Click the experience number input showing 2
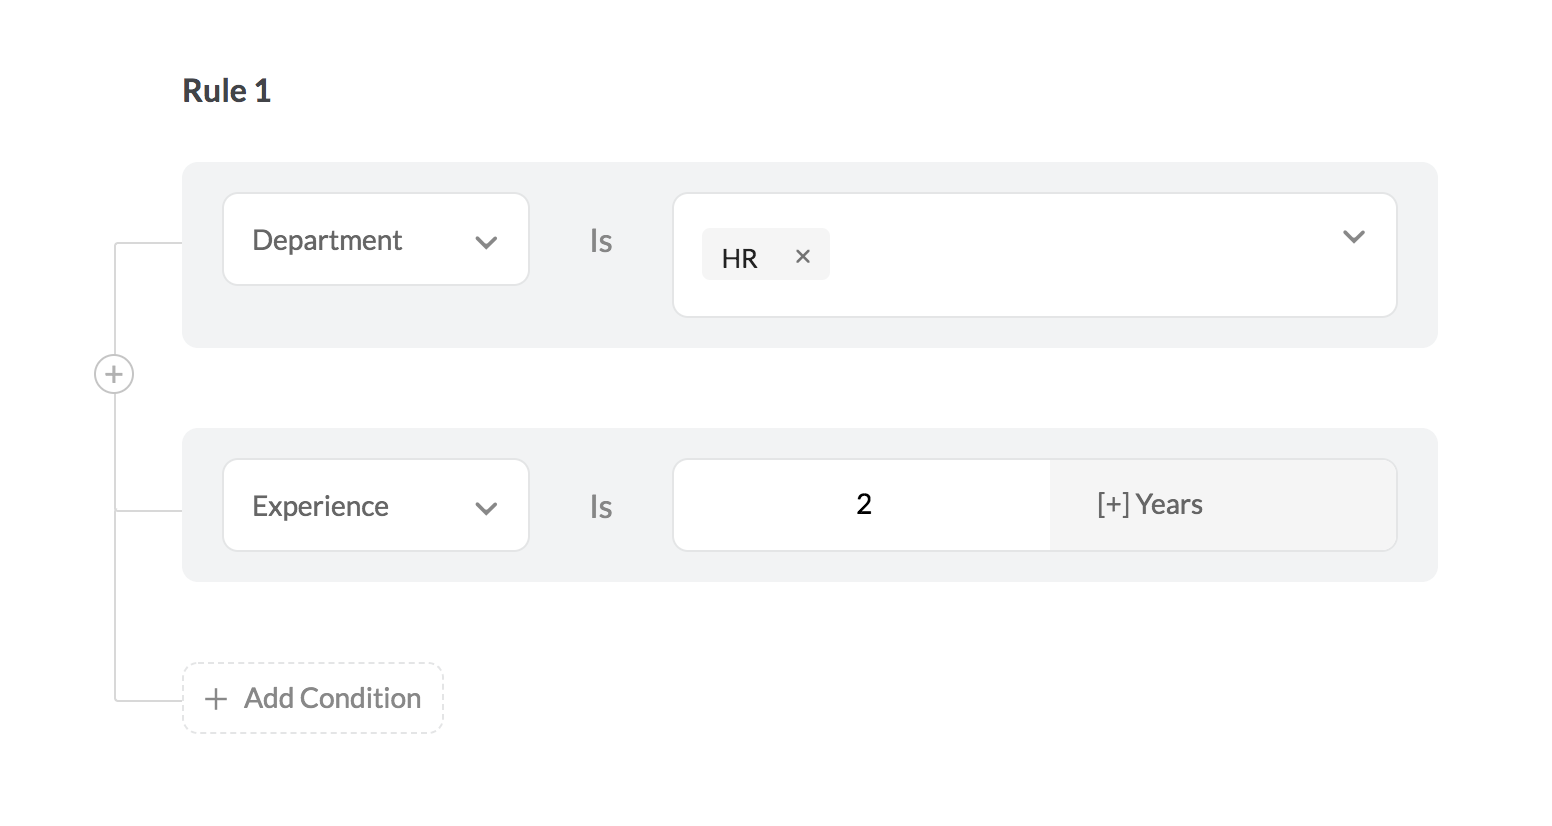 coord(862,505)
